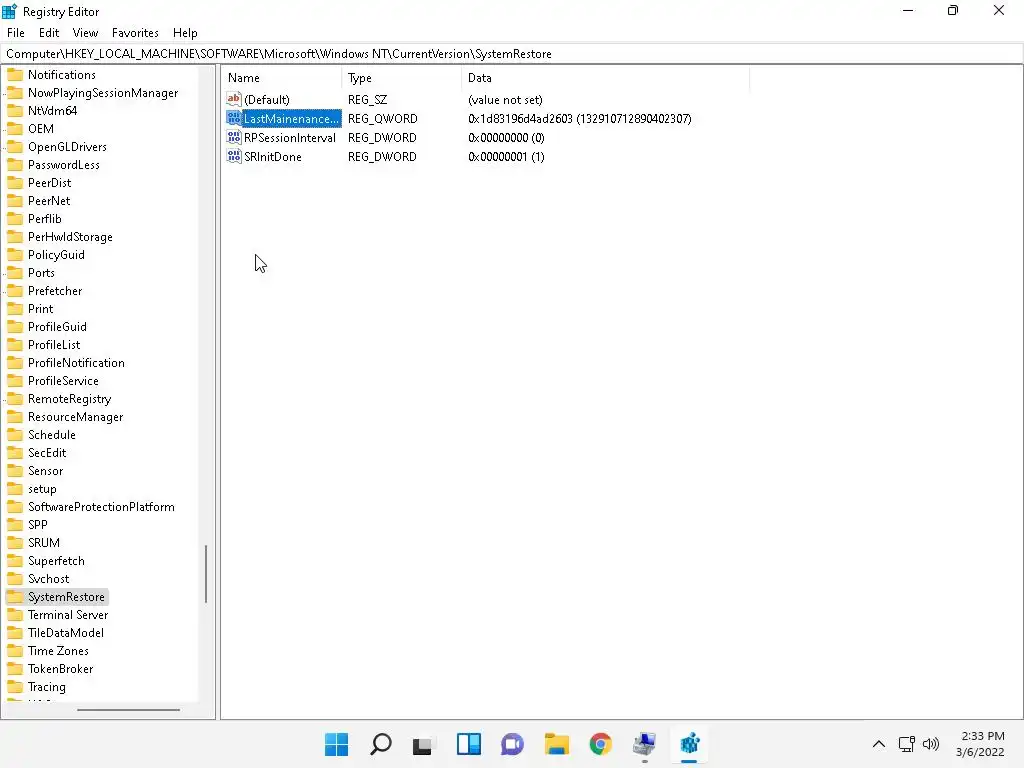The image size is (1024, 768).
Task: Open taskbar Search
Action: pyautogui.click(x=381, y=744)
